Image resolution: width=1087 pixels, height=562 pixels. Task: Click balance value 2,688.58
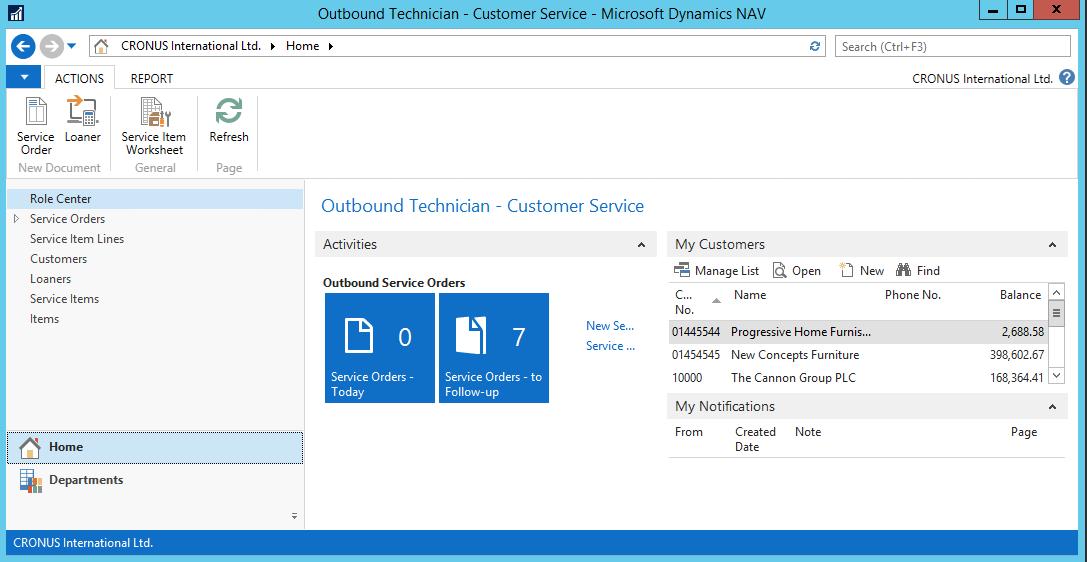click(1023, 332)
